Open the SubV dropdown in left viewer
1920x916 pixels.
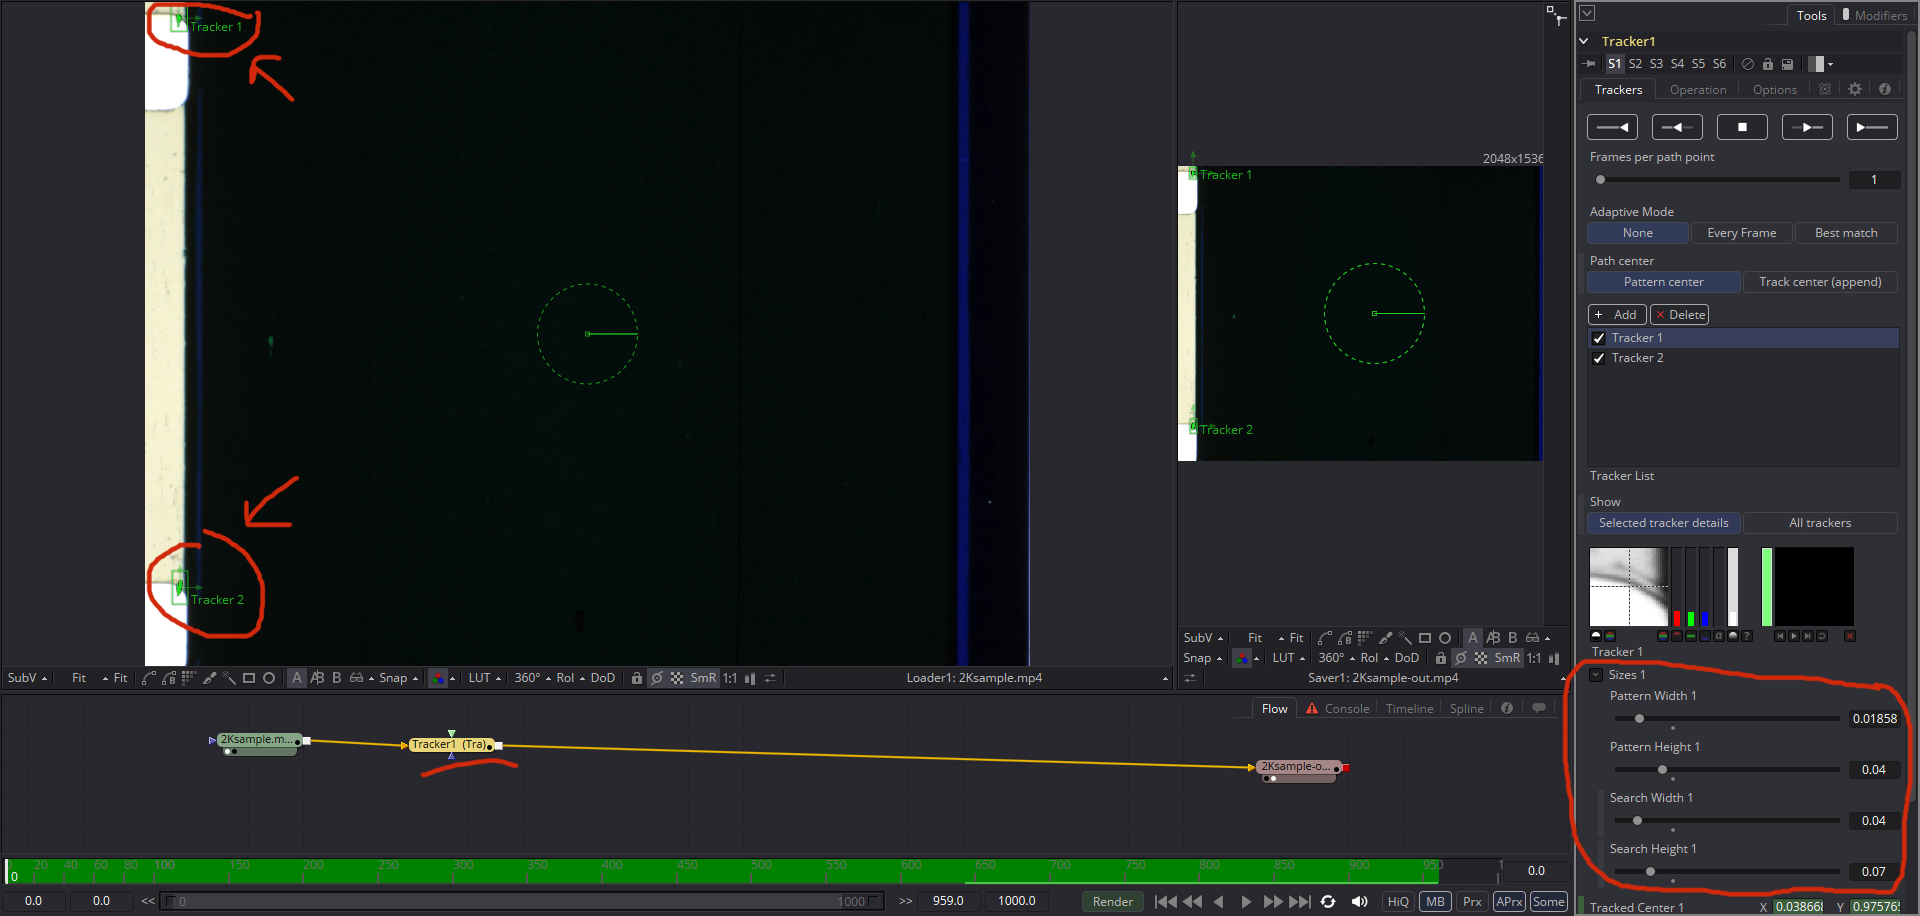(x=27, y=678)
